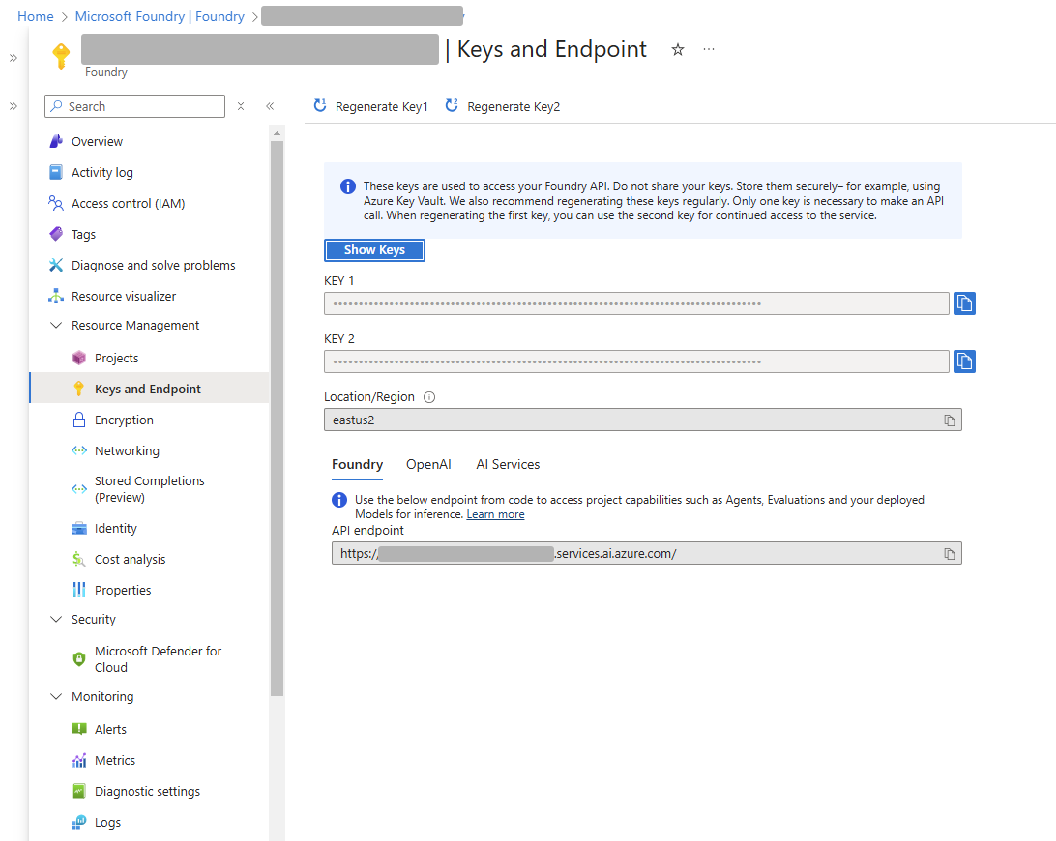Switch to the AI Services endpoint tab
This screenshot has height=841, width=1056.
pos(508,465)
